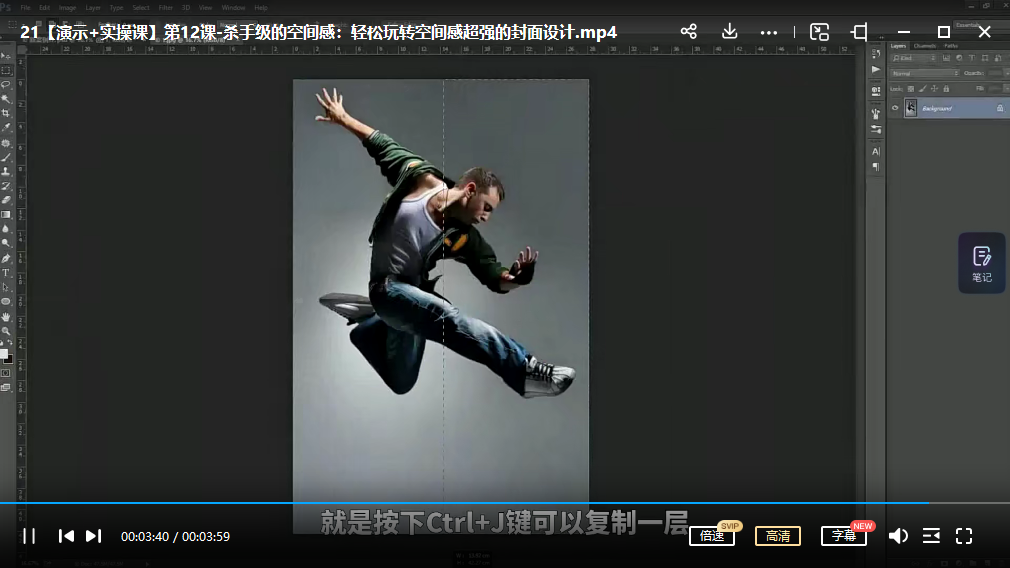1010x568 pixels.
Task: Open the Brush presets panel icon
Action: pyautogui.click(x=876, y=114)
